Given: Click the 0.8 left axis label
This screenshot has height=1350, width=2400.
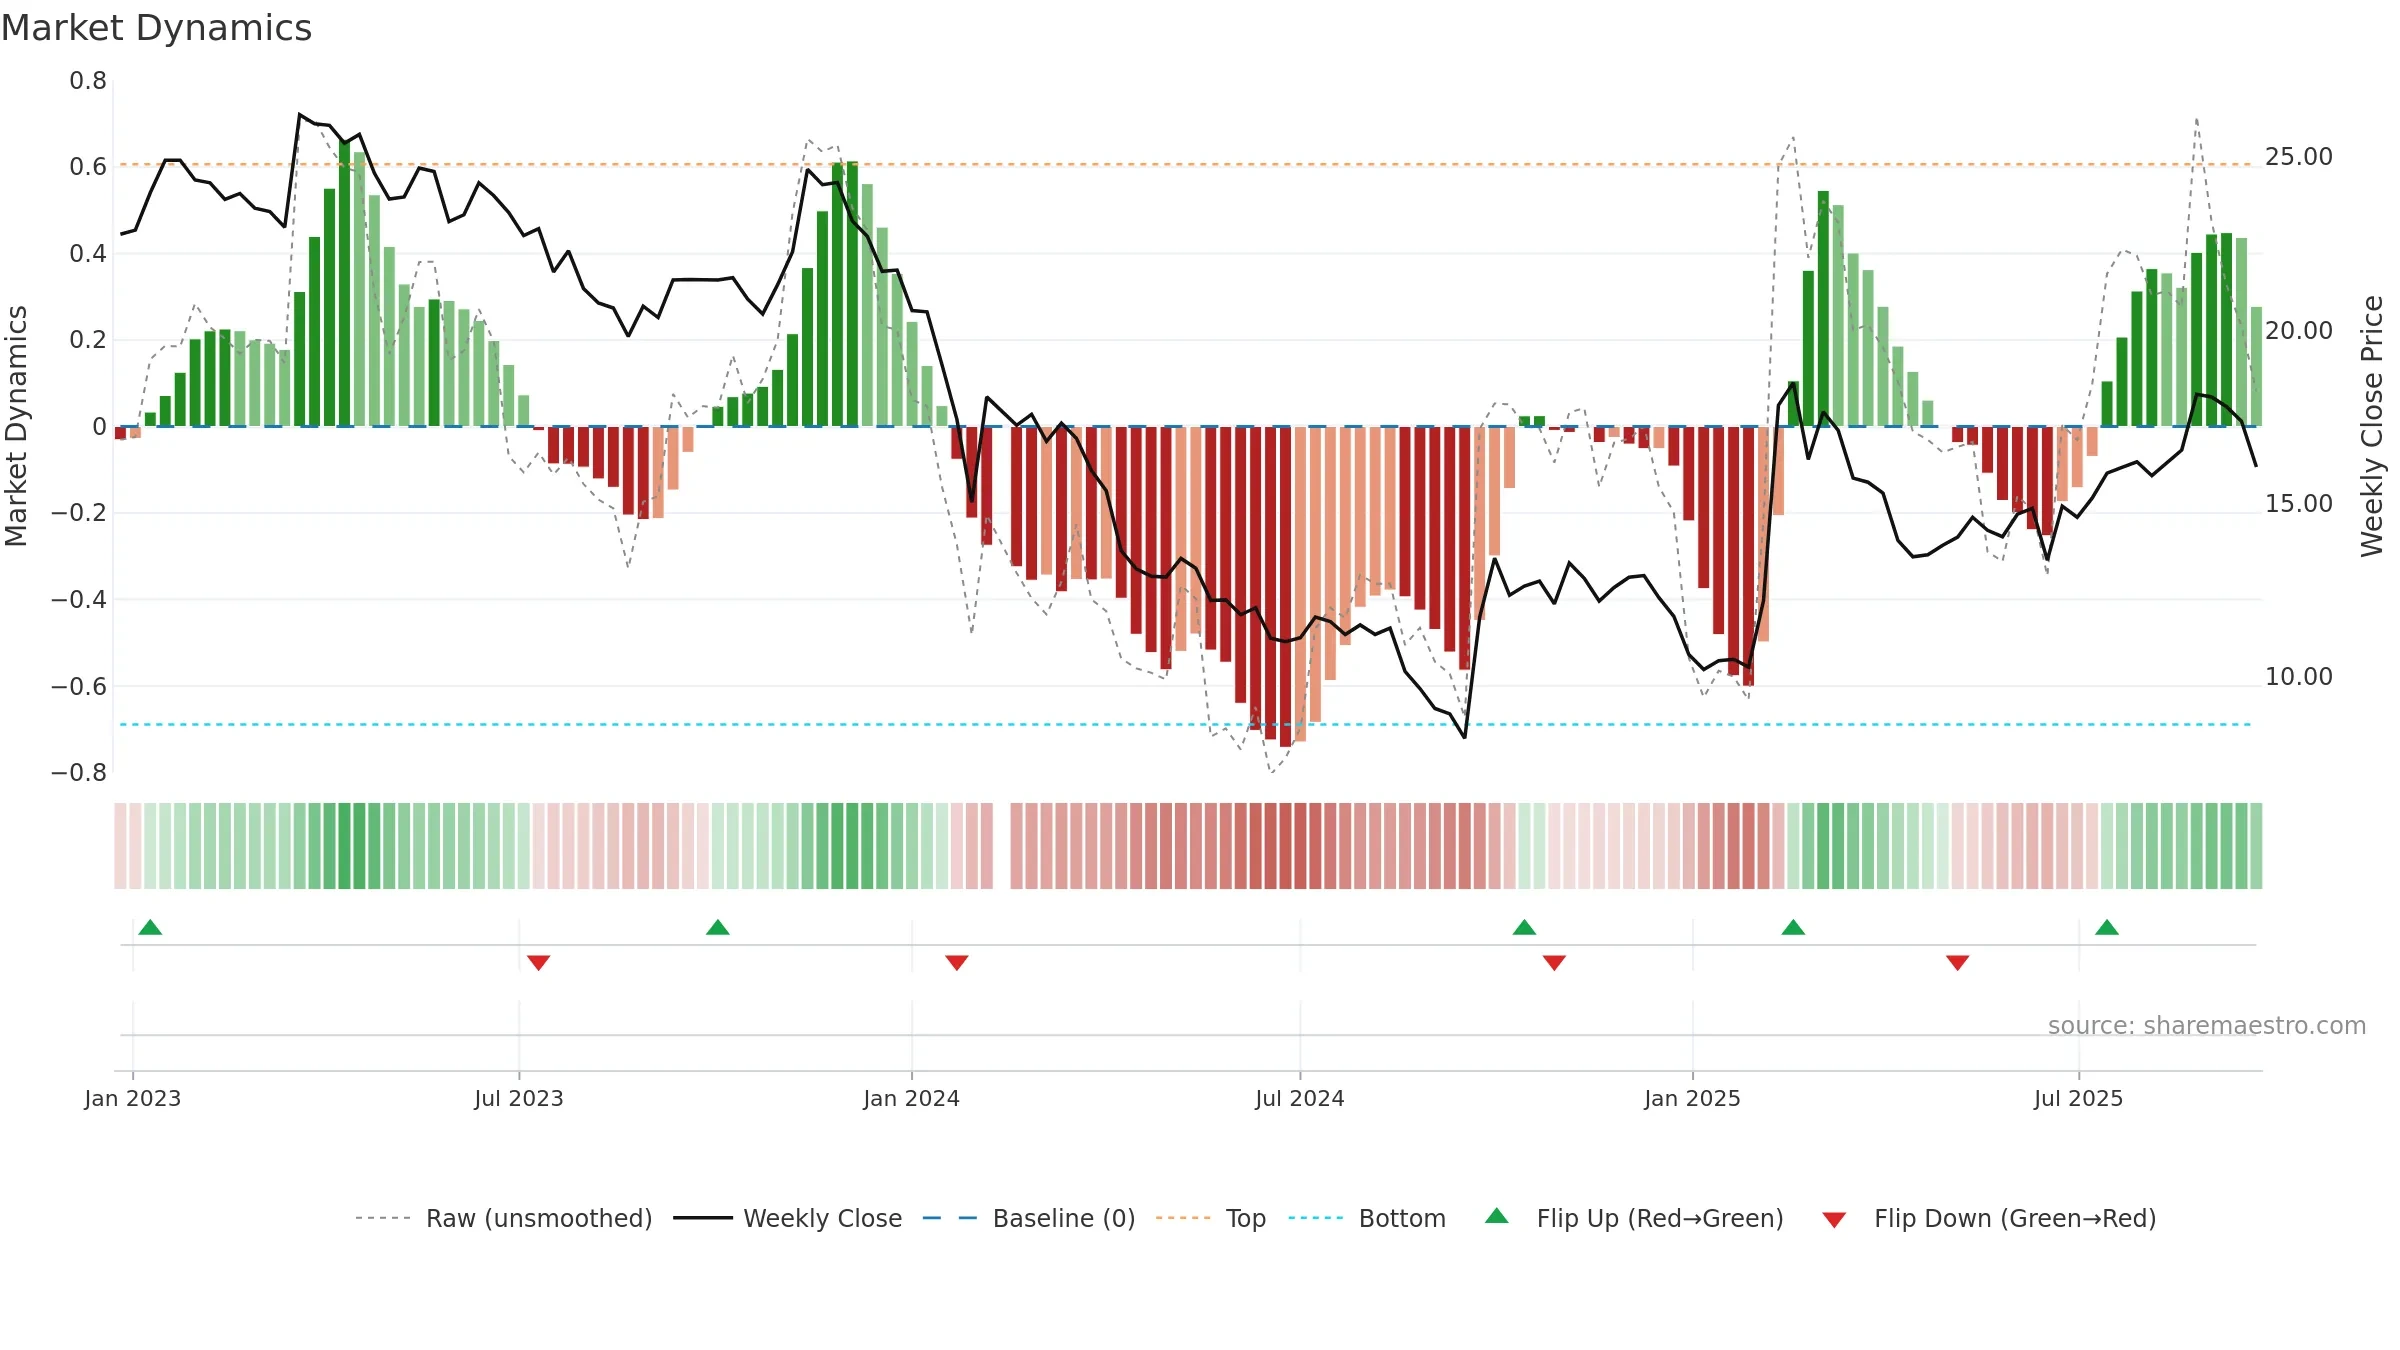Looking at the screenshot, I should (88, 81).
